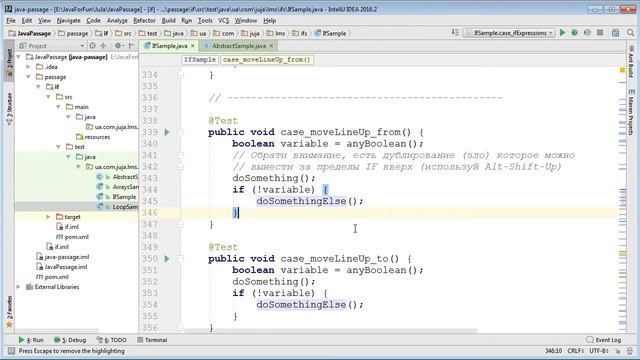640x360 pixels.
Task: Collapse the test folder node
Action: (58, 147)
